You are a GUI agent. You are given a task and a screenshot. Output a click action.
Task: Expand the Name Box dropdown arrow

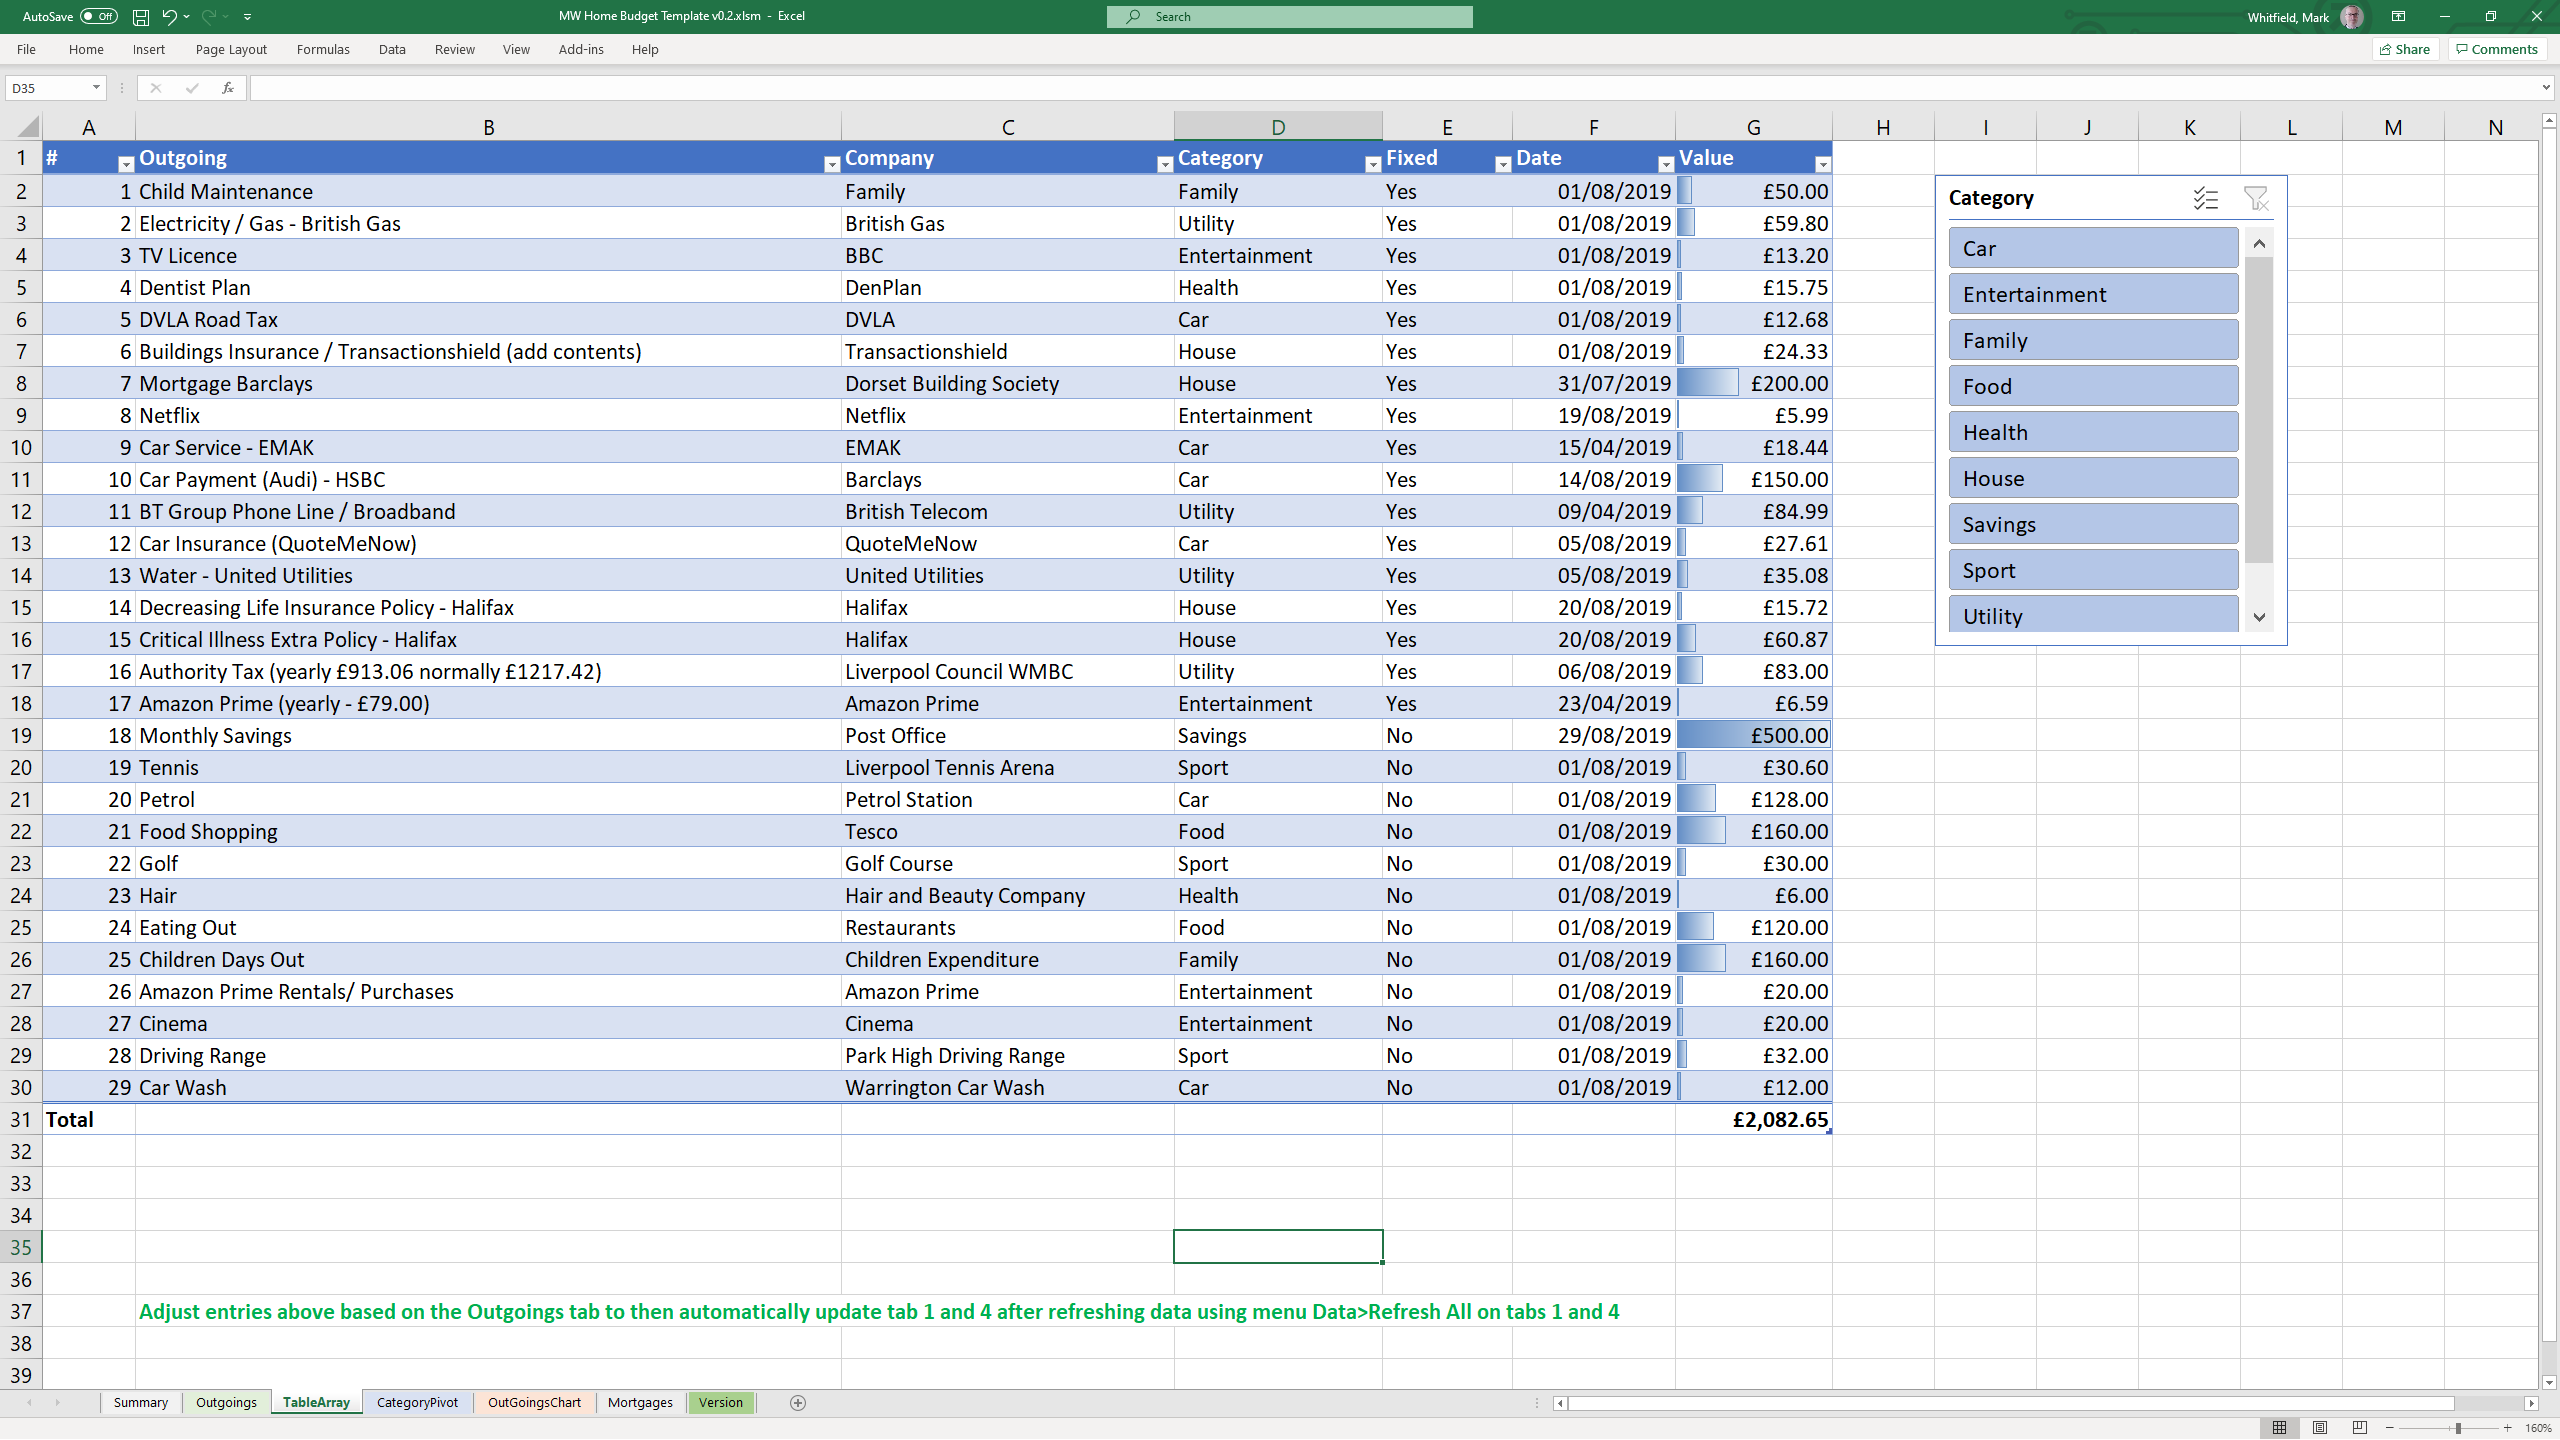coord(96,88)
